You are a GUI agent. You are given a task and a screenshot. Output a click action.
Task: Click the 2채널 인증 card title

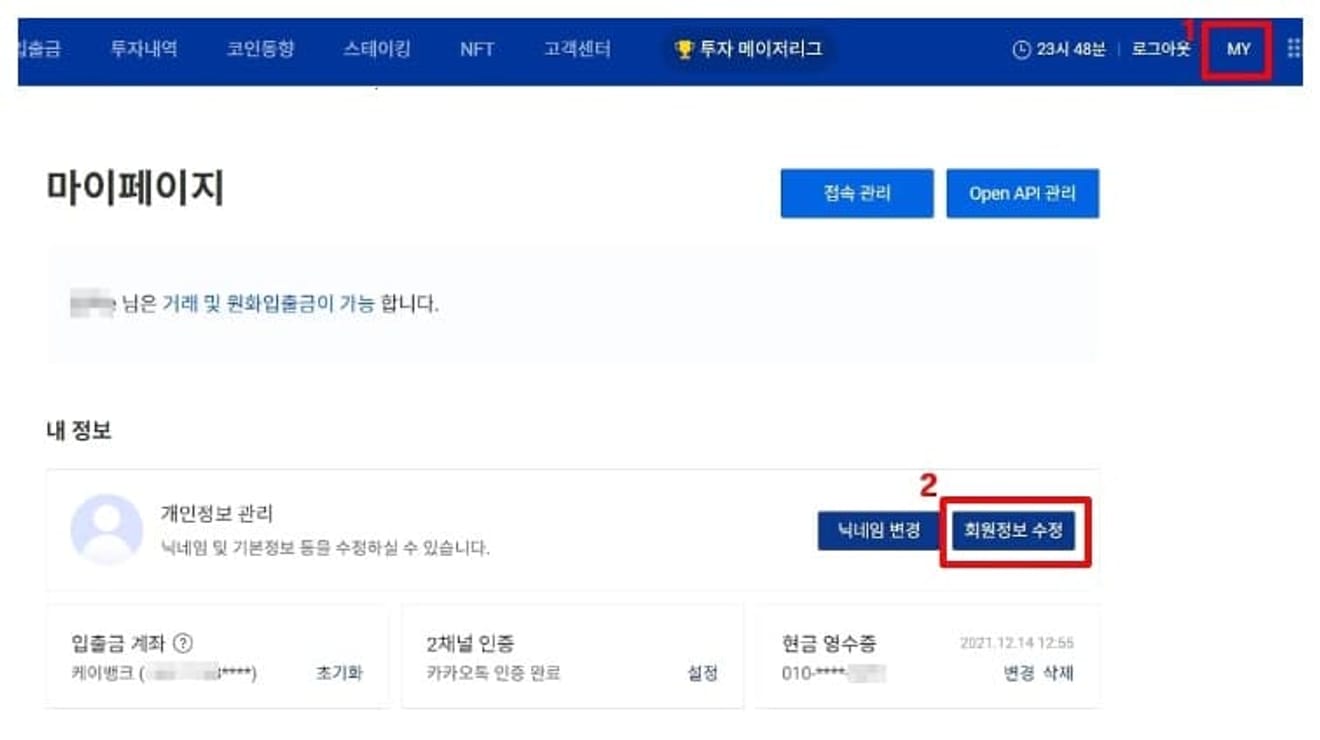click(470, 643)
